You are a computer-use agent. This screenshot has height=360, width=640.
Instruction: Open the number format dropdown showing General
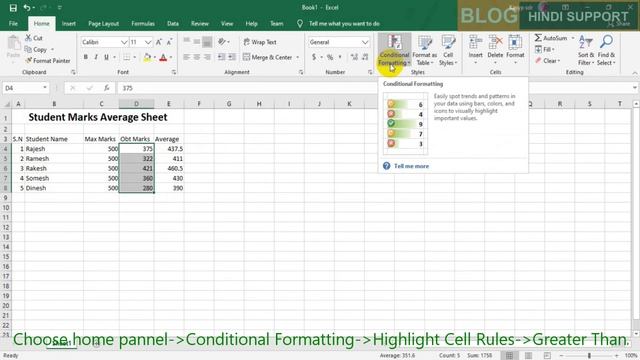[364, 42]
